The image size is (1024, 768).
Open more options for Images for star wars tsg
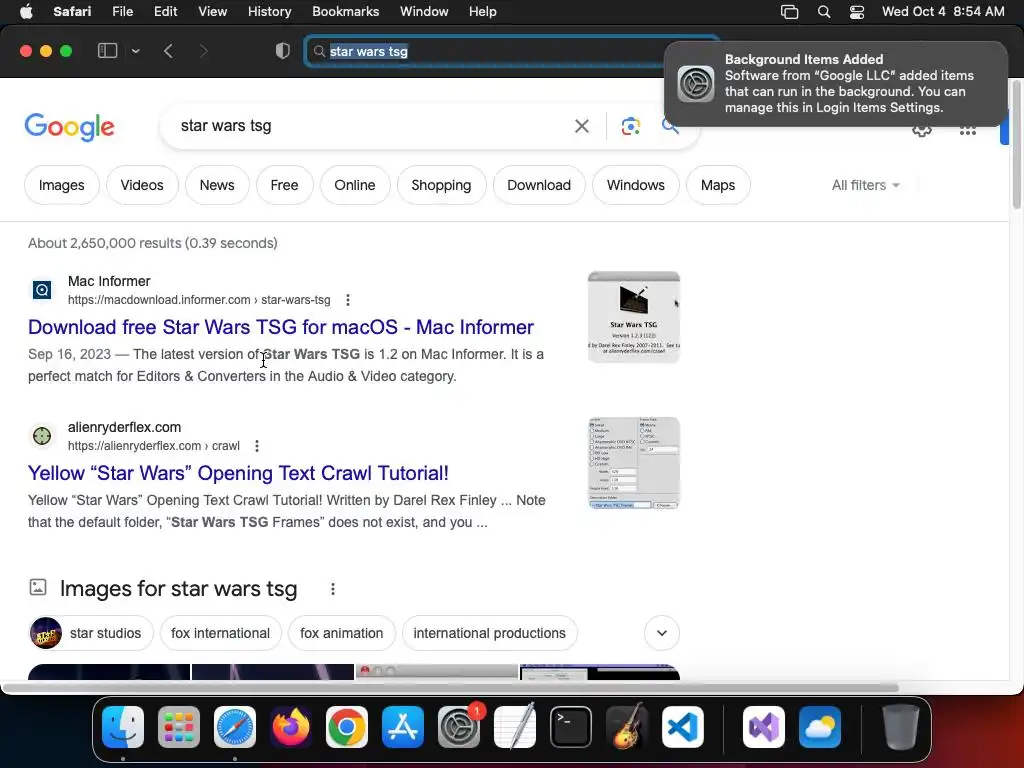tap(332, 589)
